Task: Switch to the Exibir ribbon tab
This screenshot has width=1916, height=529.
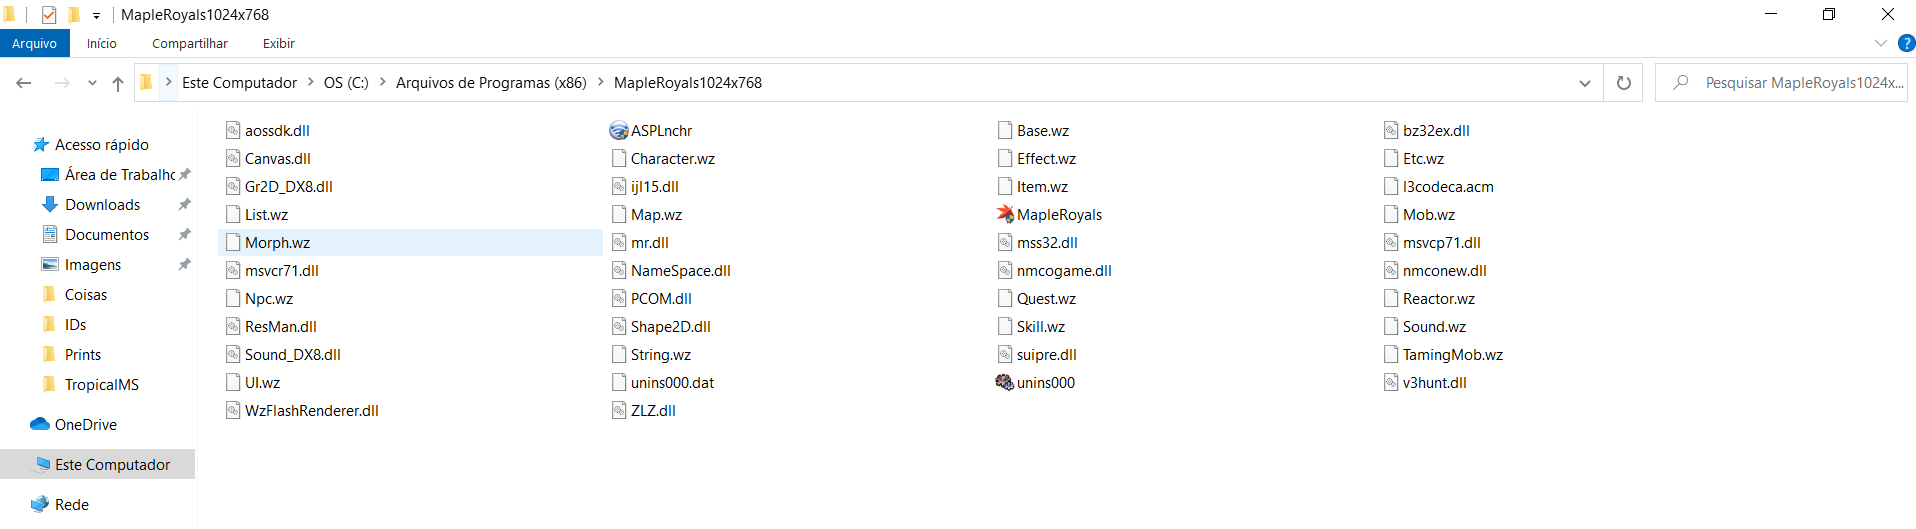Action: [x=278, y=43]
